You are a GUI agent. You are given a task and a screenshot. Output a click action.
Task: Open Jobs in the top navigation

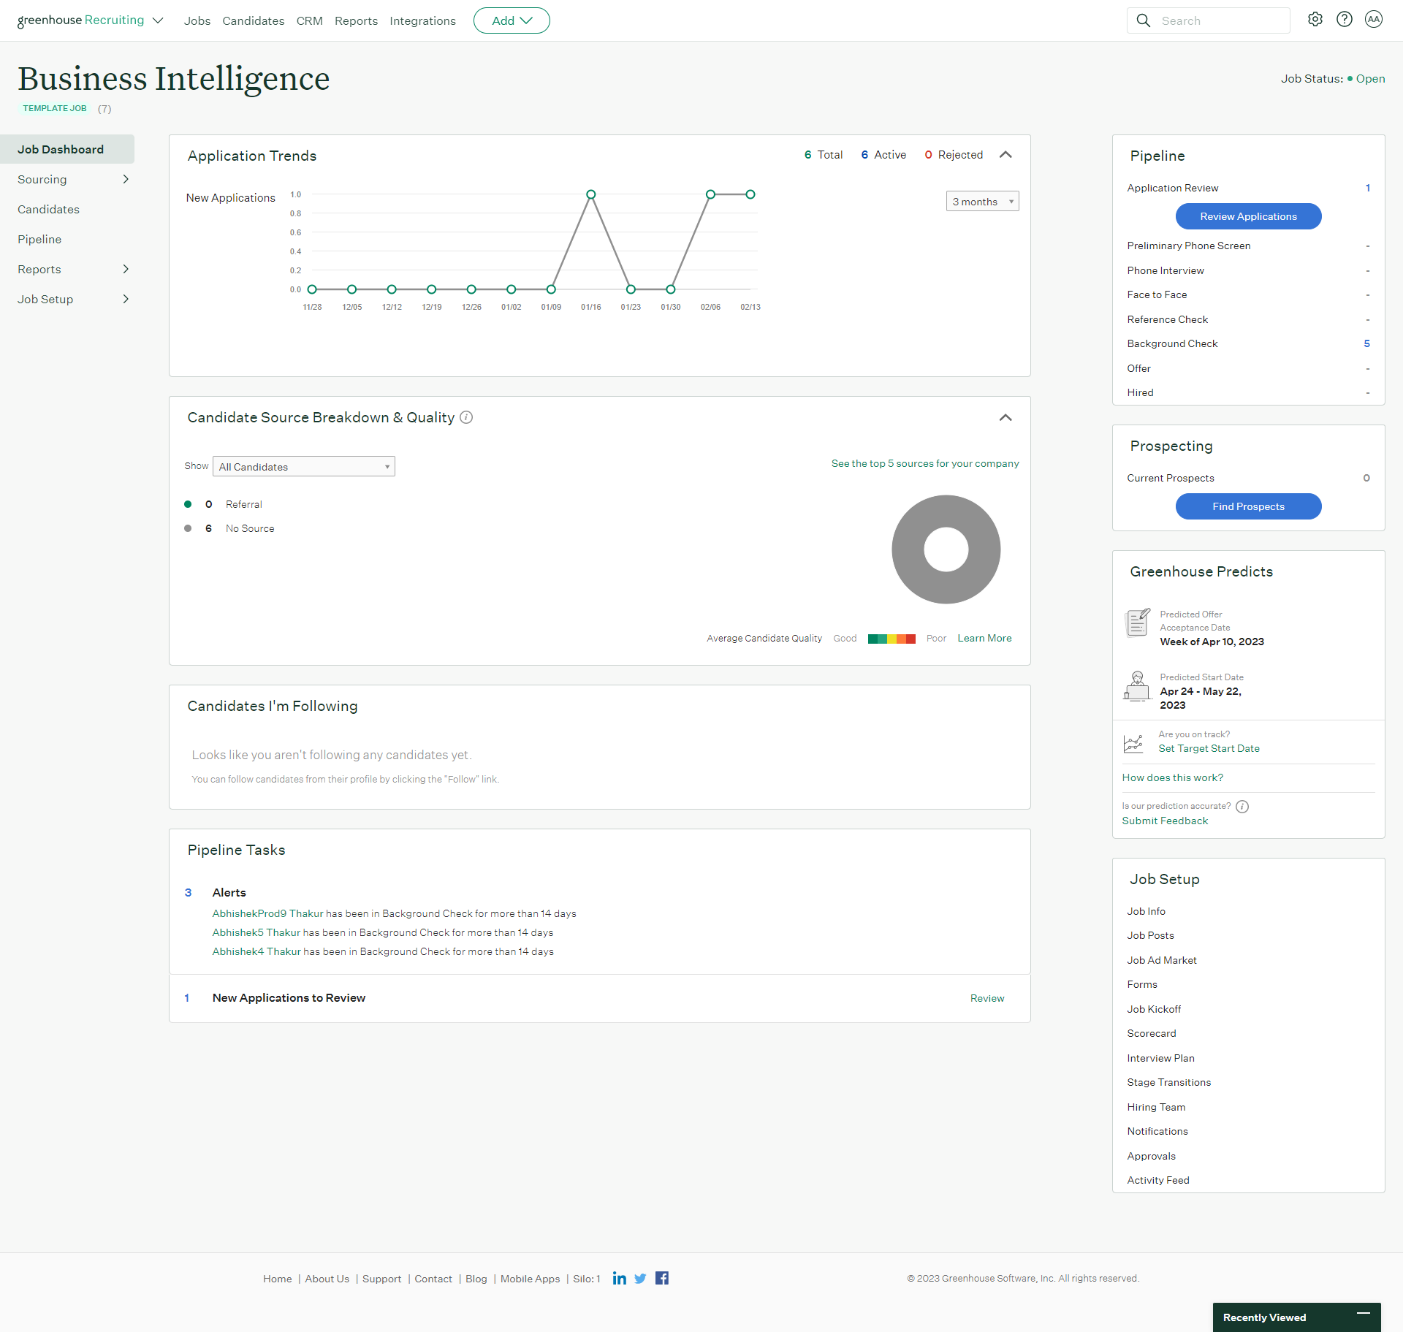(x=197, y=21)
